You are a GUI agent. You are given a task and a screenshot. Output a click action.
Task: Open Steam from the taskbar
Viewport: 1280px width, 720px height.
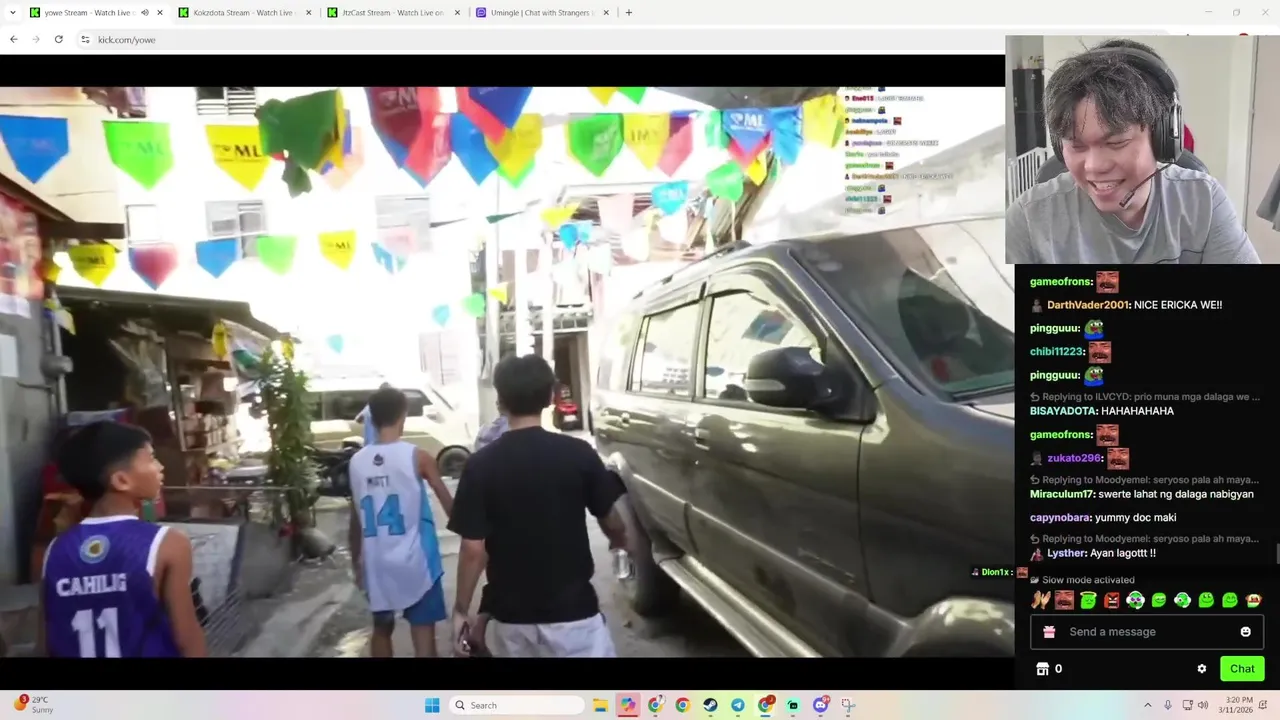tap(710, 705)
